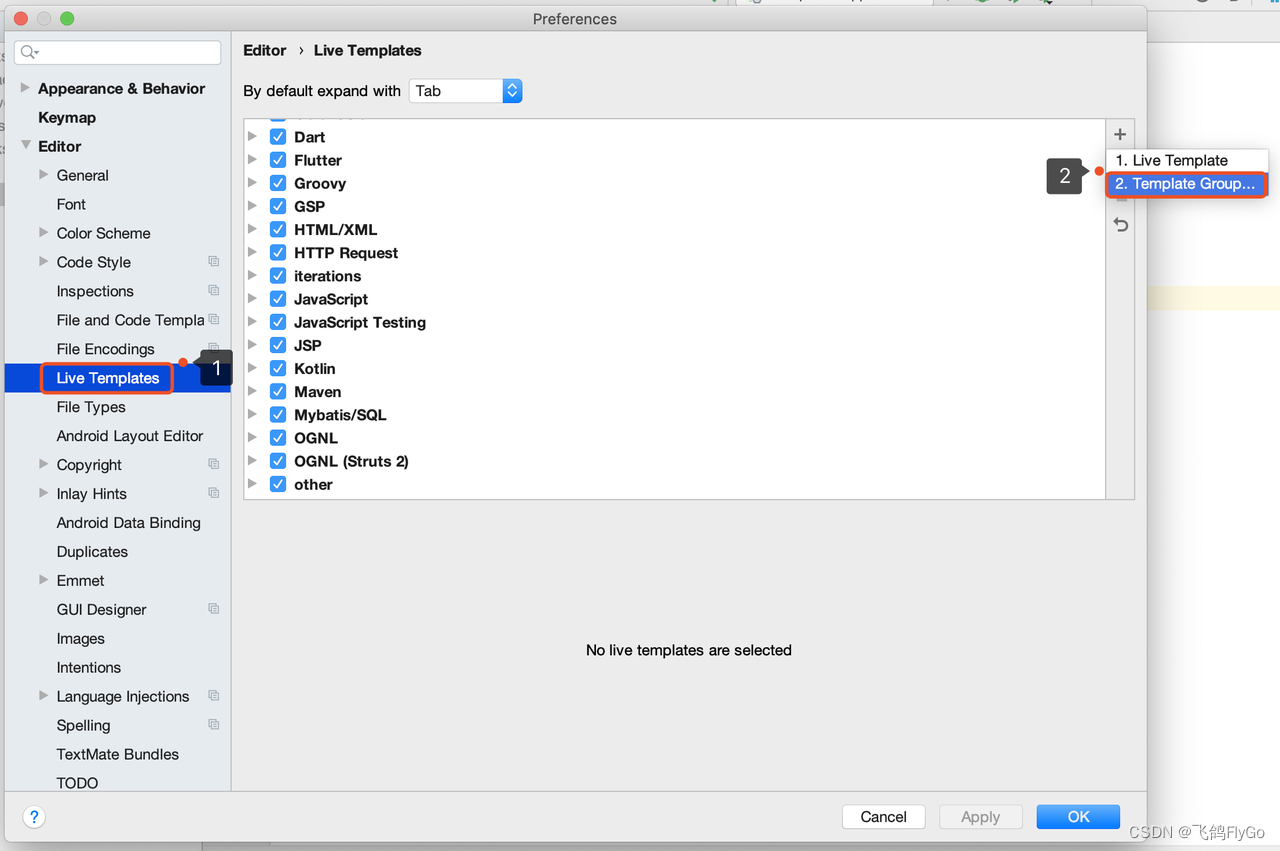Click the help question mark icon
The height and width of the screenshot is (851, 1280).
pos(34,817)
